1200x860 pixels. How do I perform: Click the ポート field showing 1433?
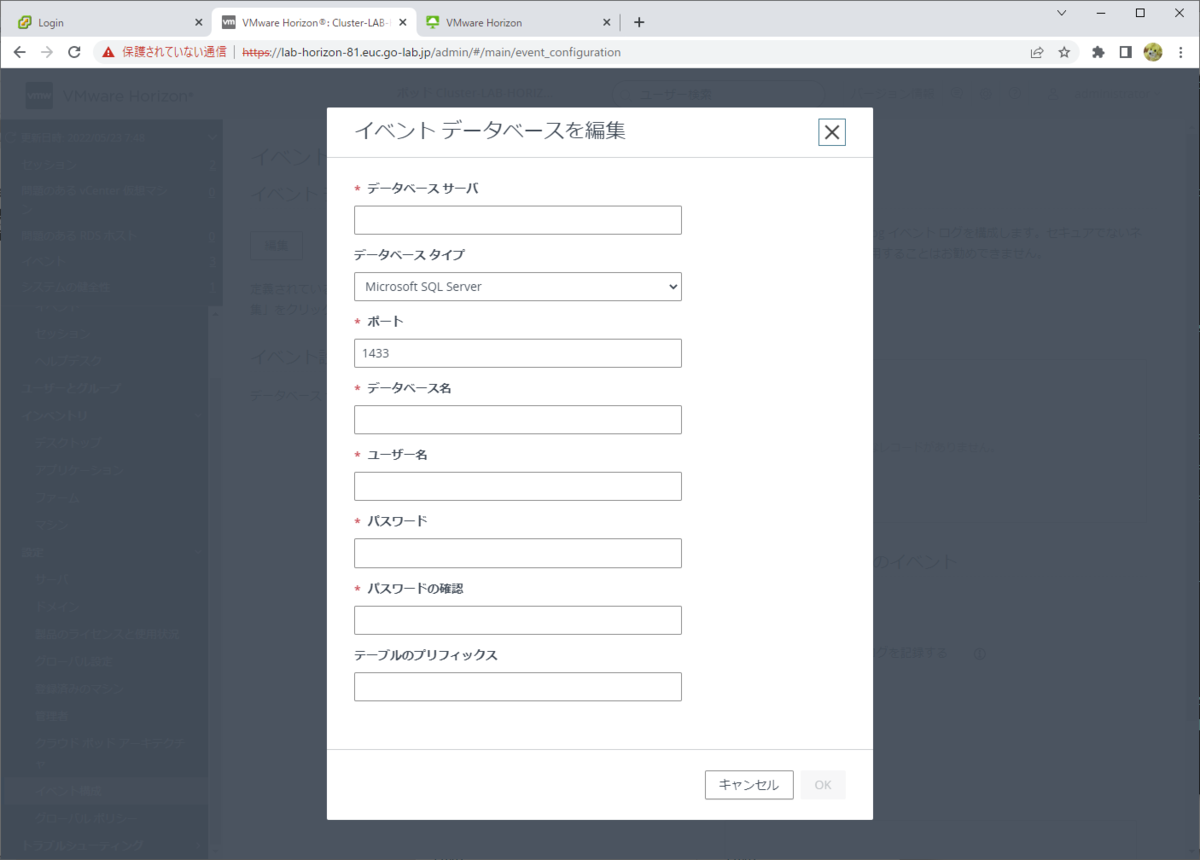(x=518, y=353)
